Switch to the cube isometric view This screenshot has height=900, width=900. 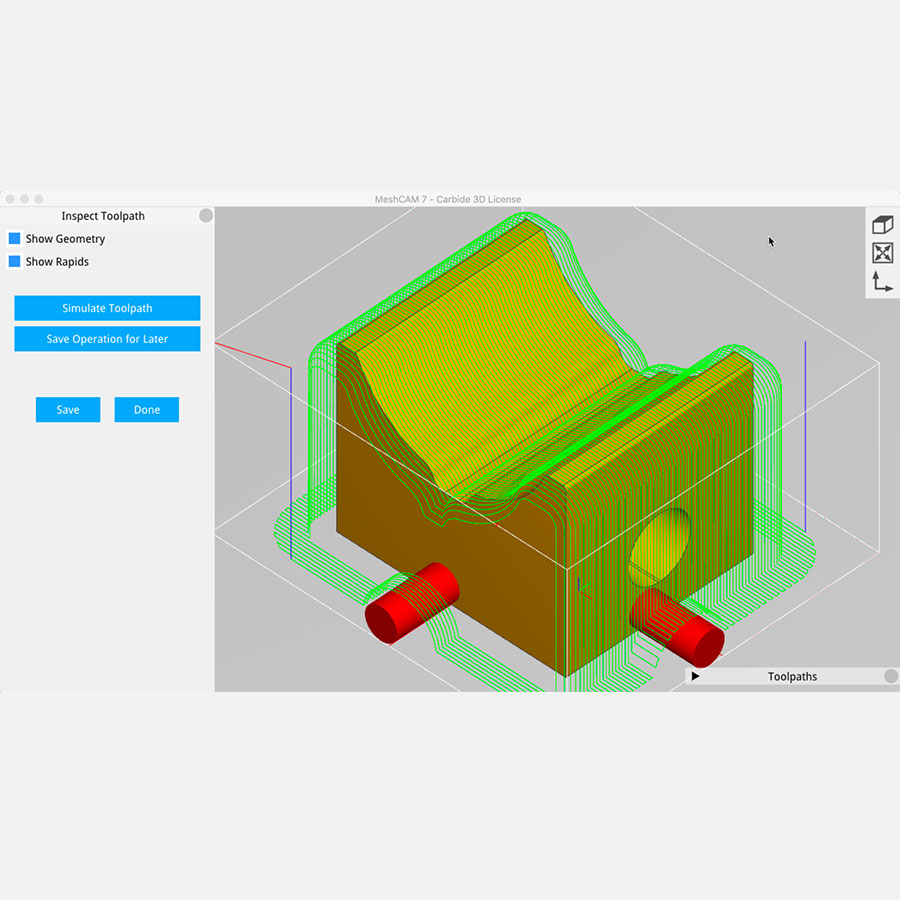[x=883, y=224]
